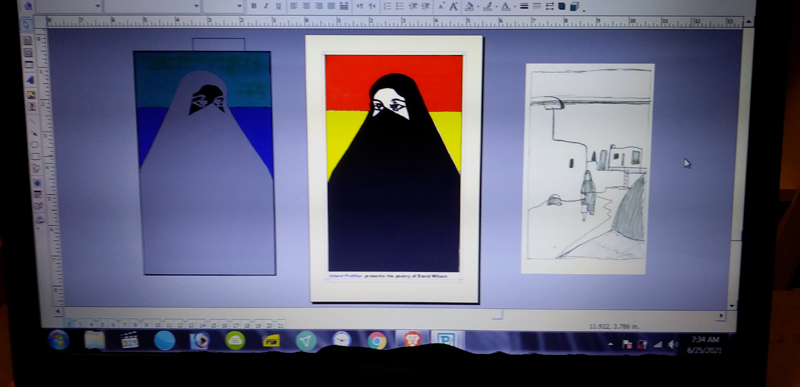Apply 3-D Style to selected object

pyautogui.click(x=574, y=7)
